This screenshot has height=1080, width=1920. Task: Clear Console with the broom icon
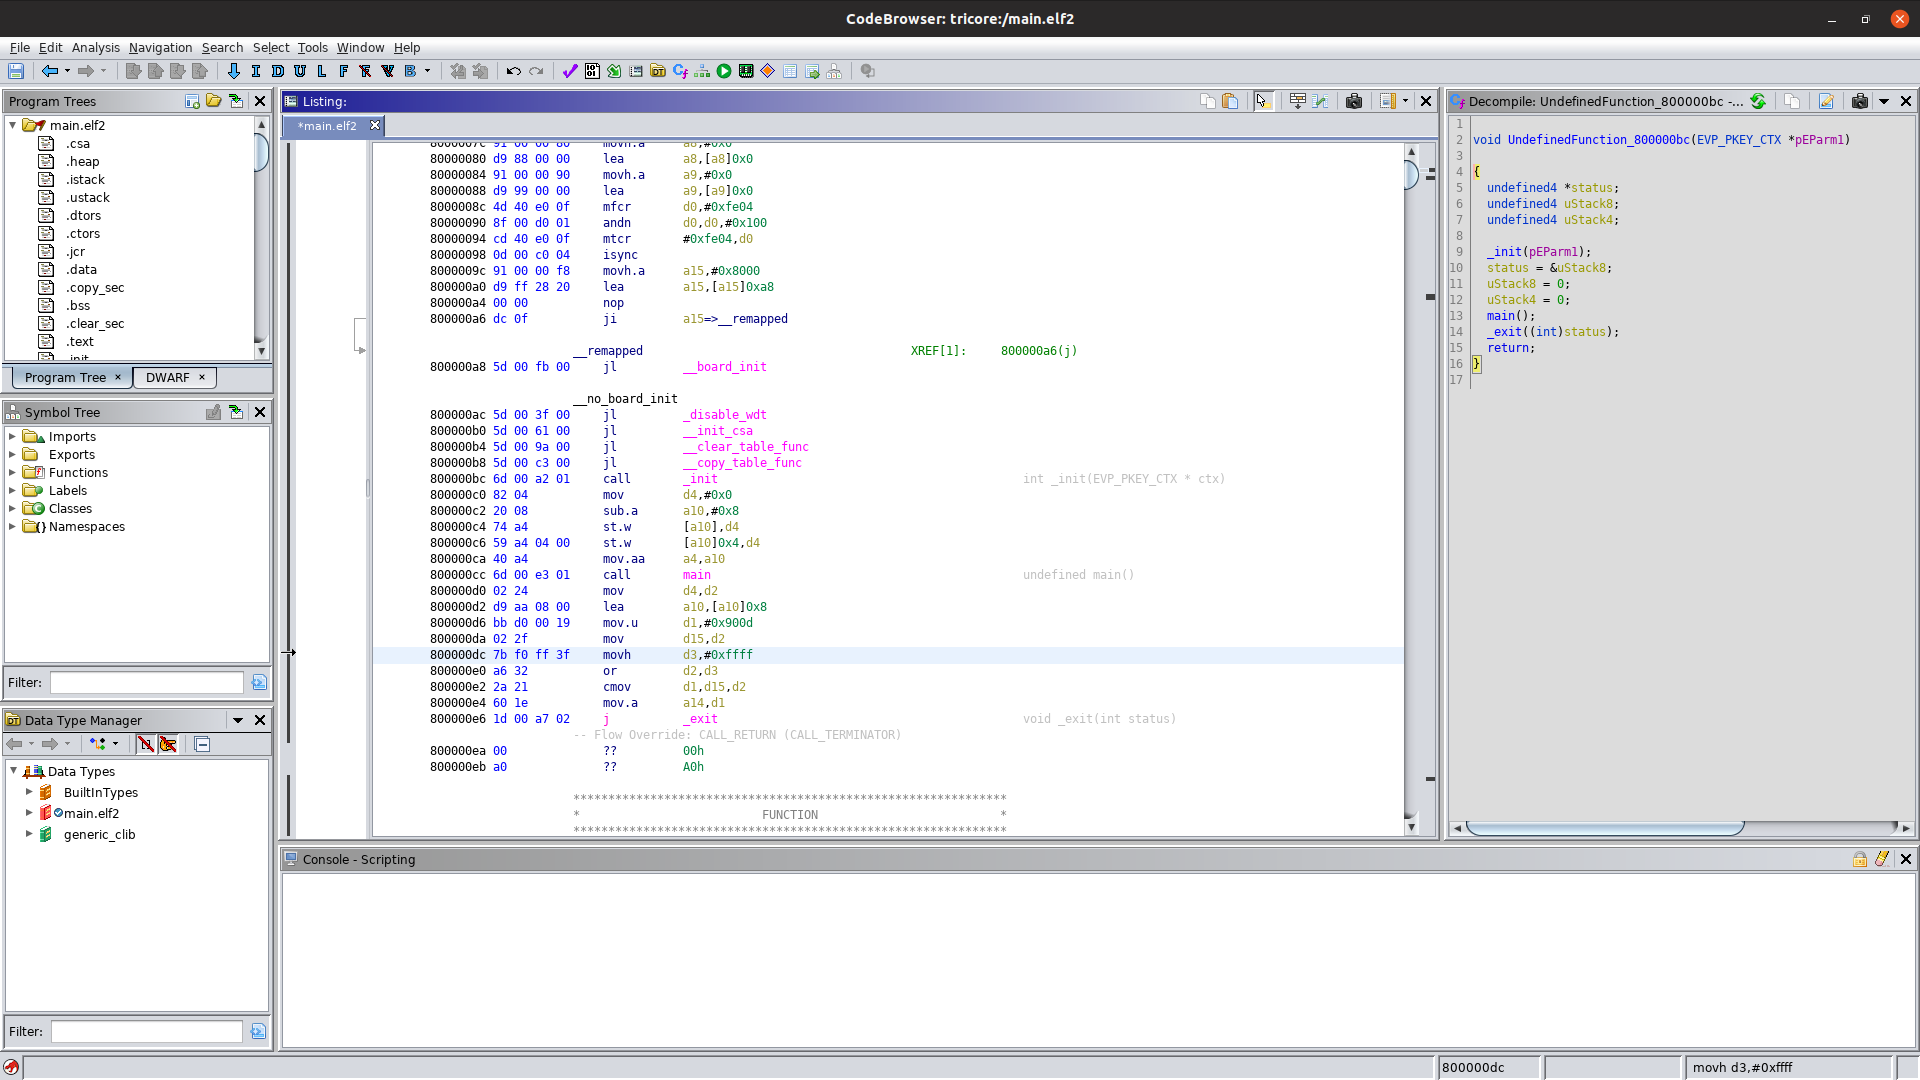tap(1882, 859)
